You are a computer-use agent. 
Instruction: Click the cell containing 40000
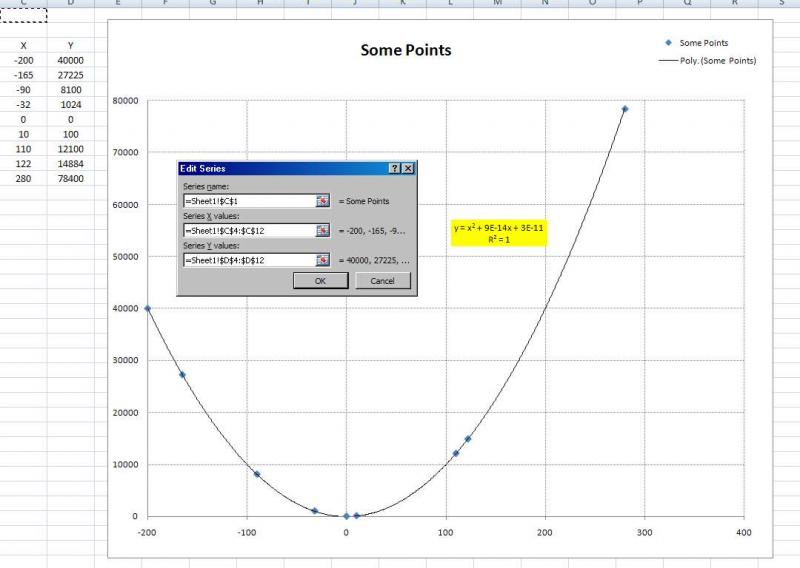coord(70,60)
